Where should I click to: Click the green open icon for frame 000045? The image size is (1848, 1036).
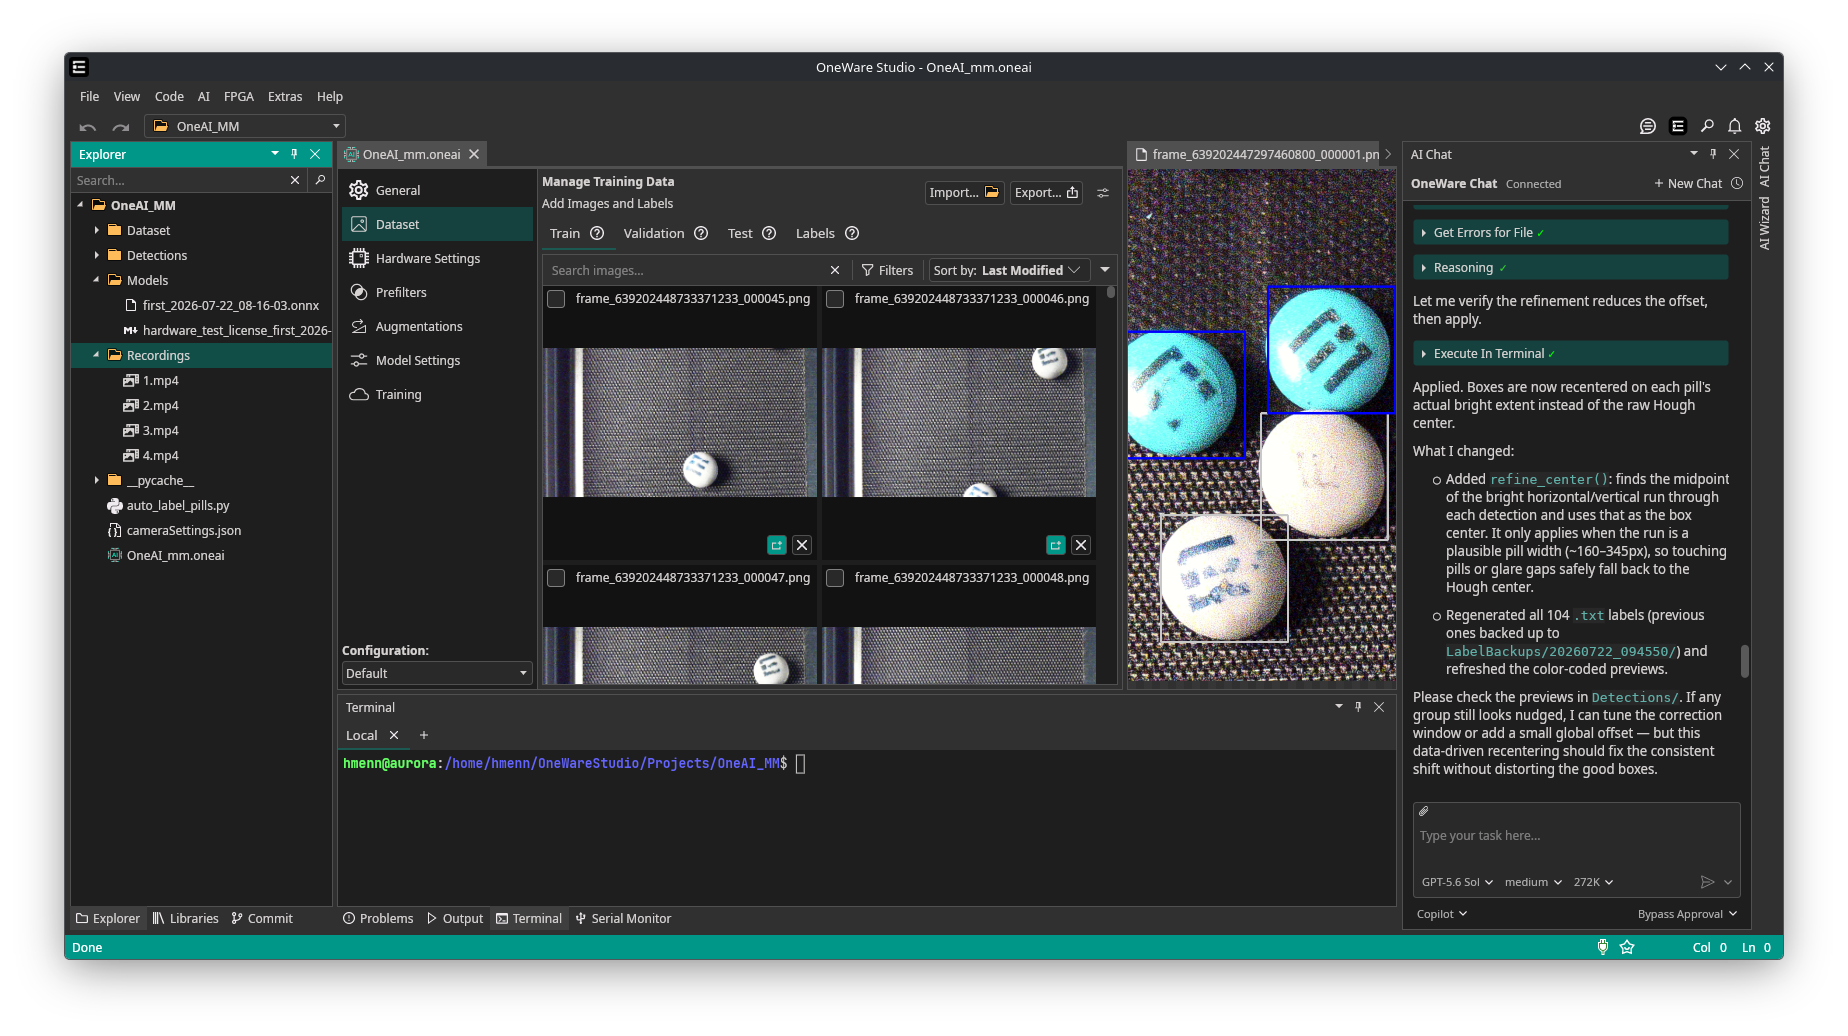click(x=777, y=545)
